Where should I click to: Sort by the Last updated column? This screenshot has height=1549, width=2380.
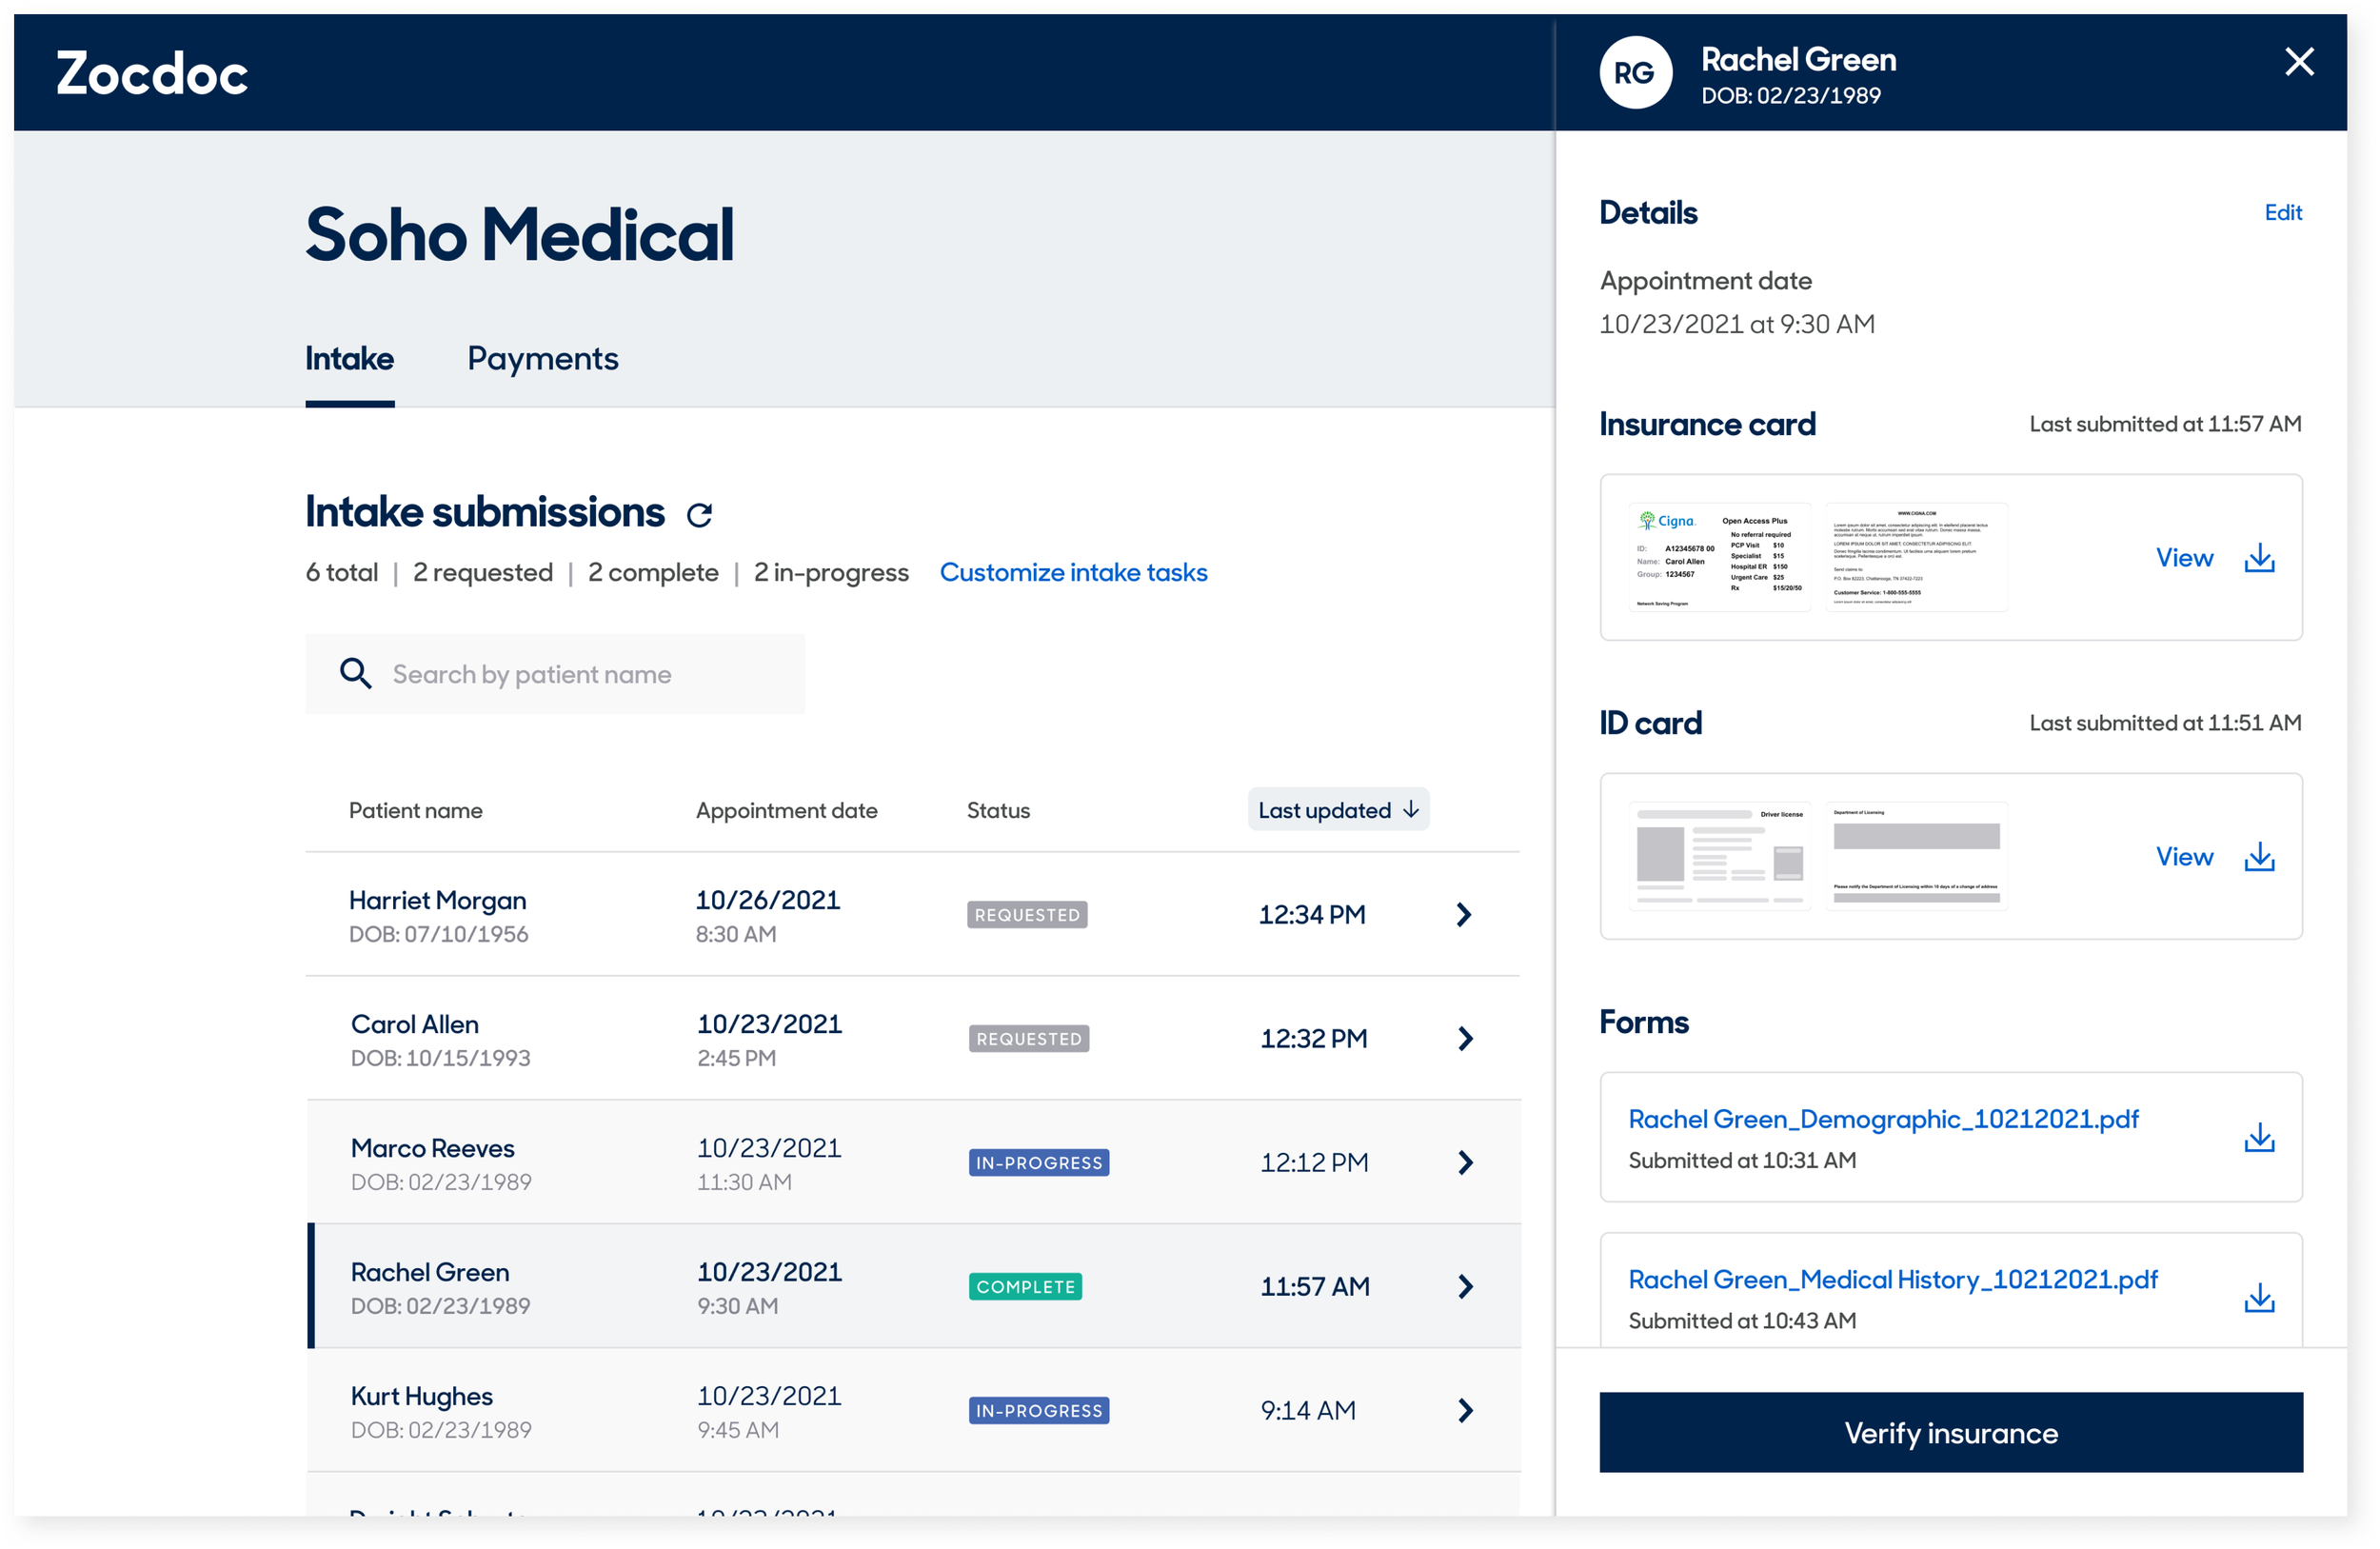[1337, 810]
